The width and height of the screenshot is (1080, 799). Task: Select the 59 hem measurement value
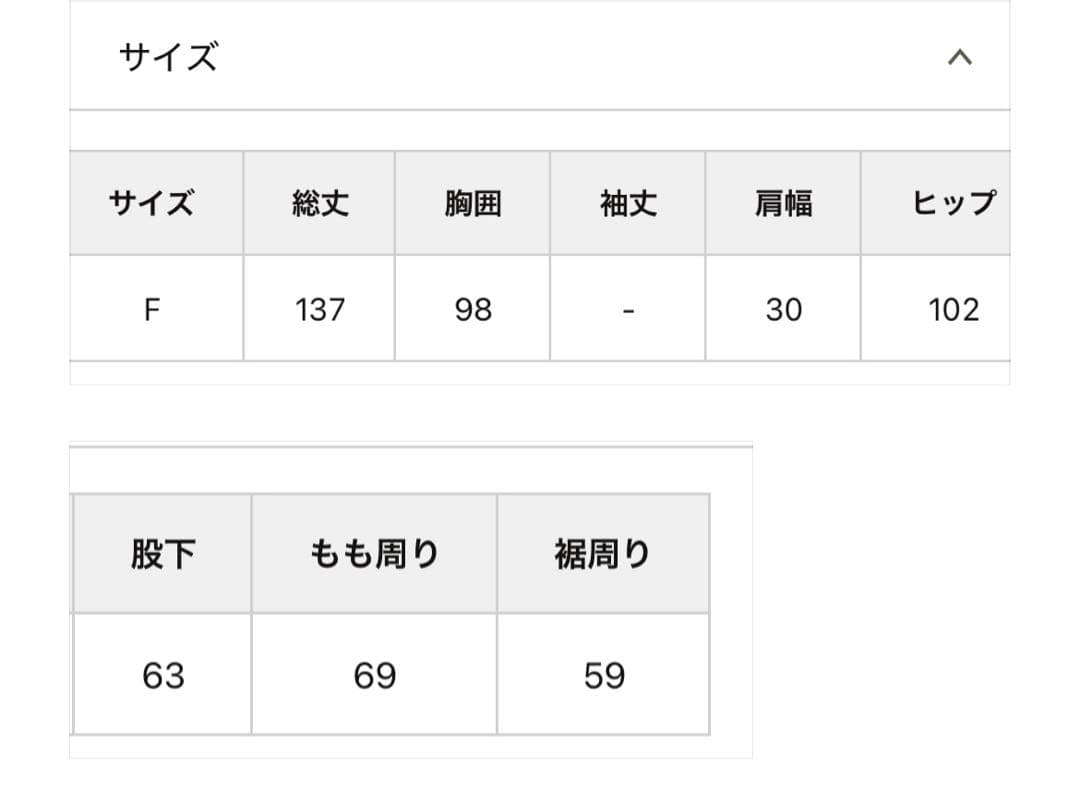tap(602, 675)
